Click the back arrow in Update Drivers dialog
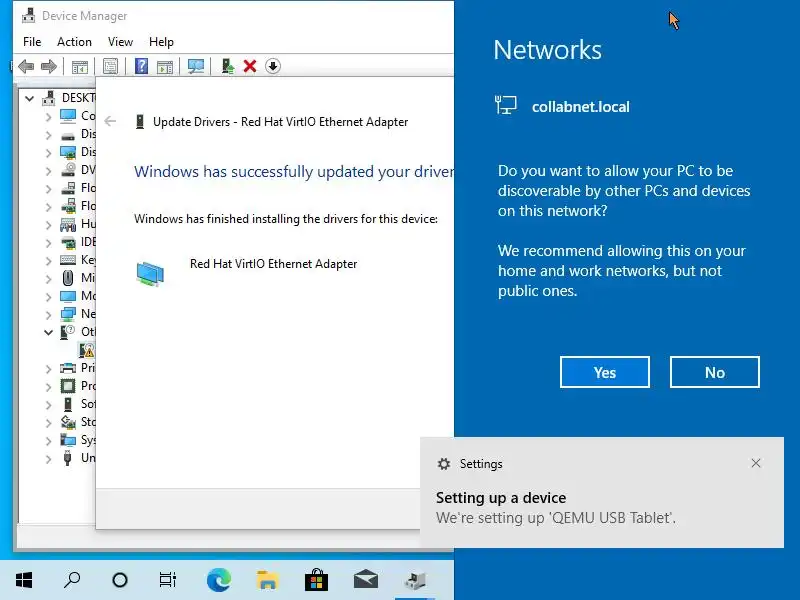Screen dimensions: 800x600 110,121
